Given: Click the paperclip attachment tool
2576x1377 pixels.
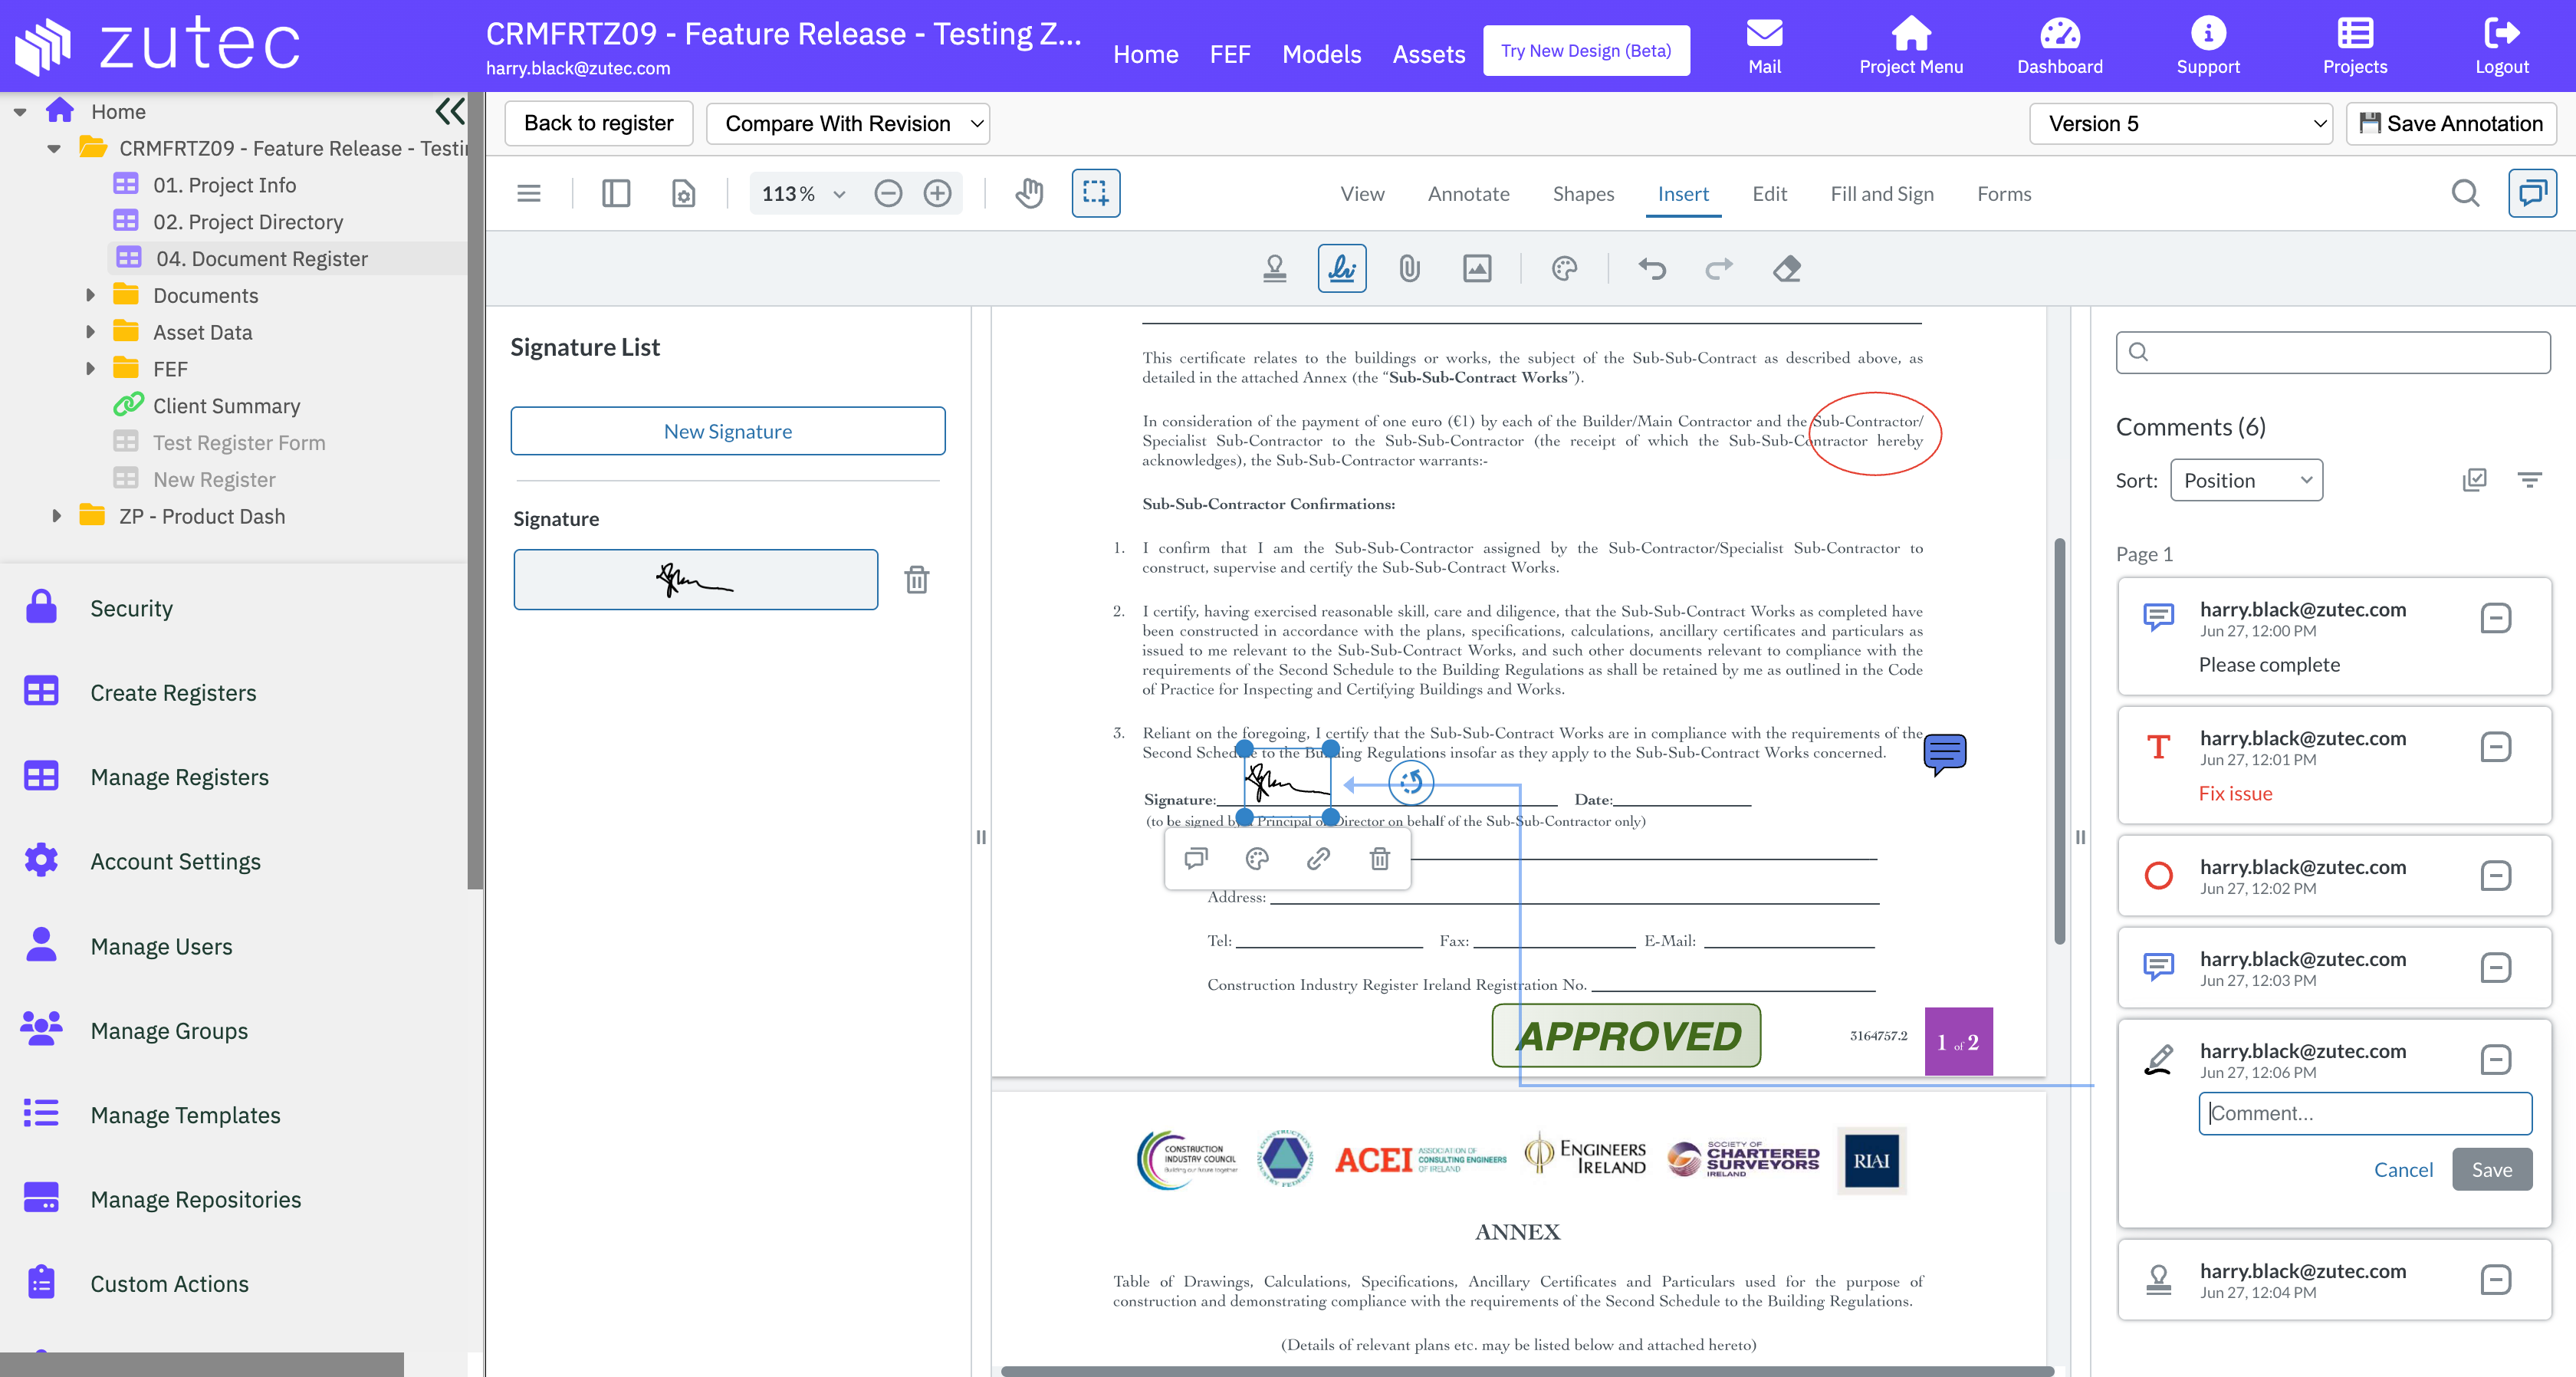Looking at the screenshot, I should click(x=1409, y=268).
